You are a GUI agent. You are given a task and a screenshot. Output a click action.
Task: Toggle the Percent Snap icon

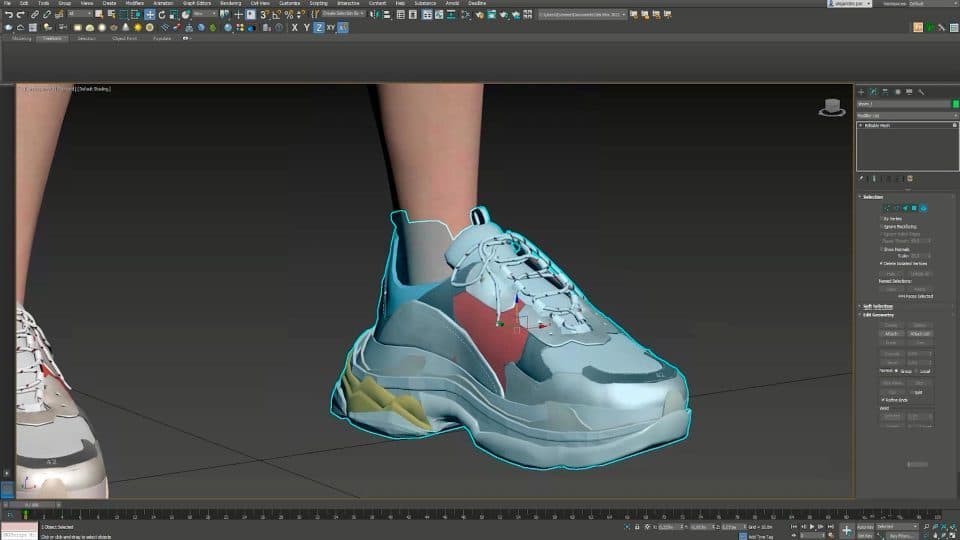coord(288,15)
